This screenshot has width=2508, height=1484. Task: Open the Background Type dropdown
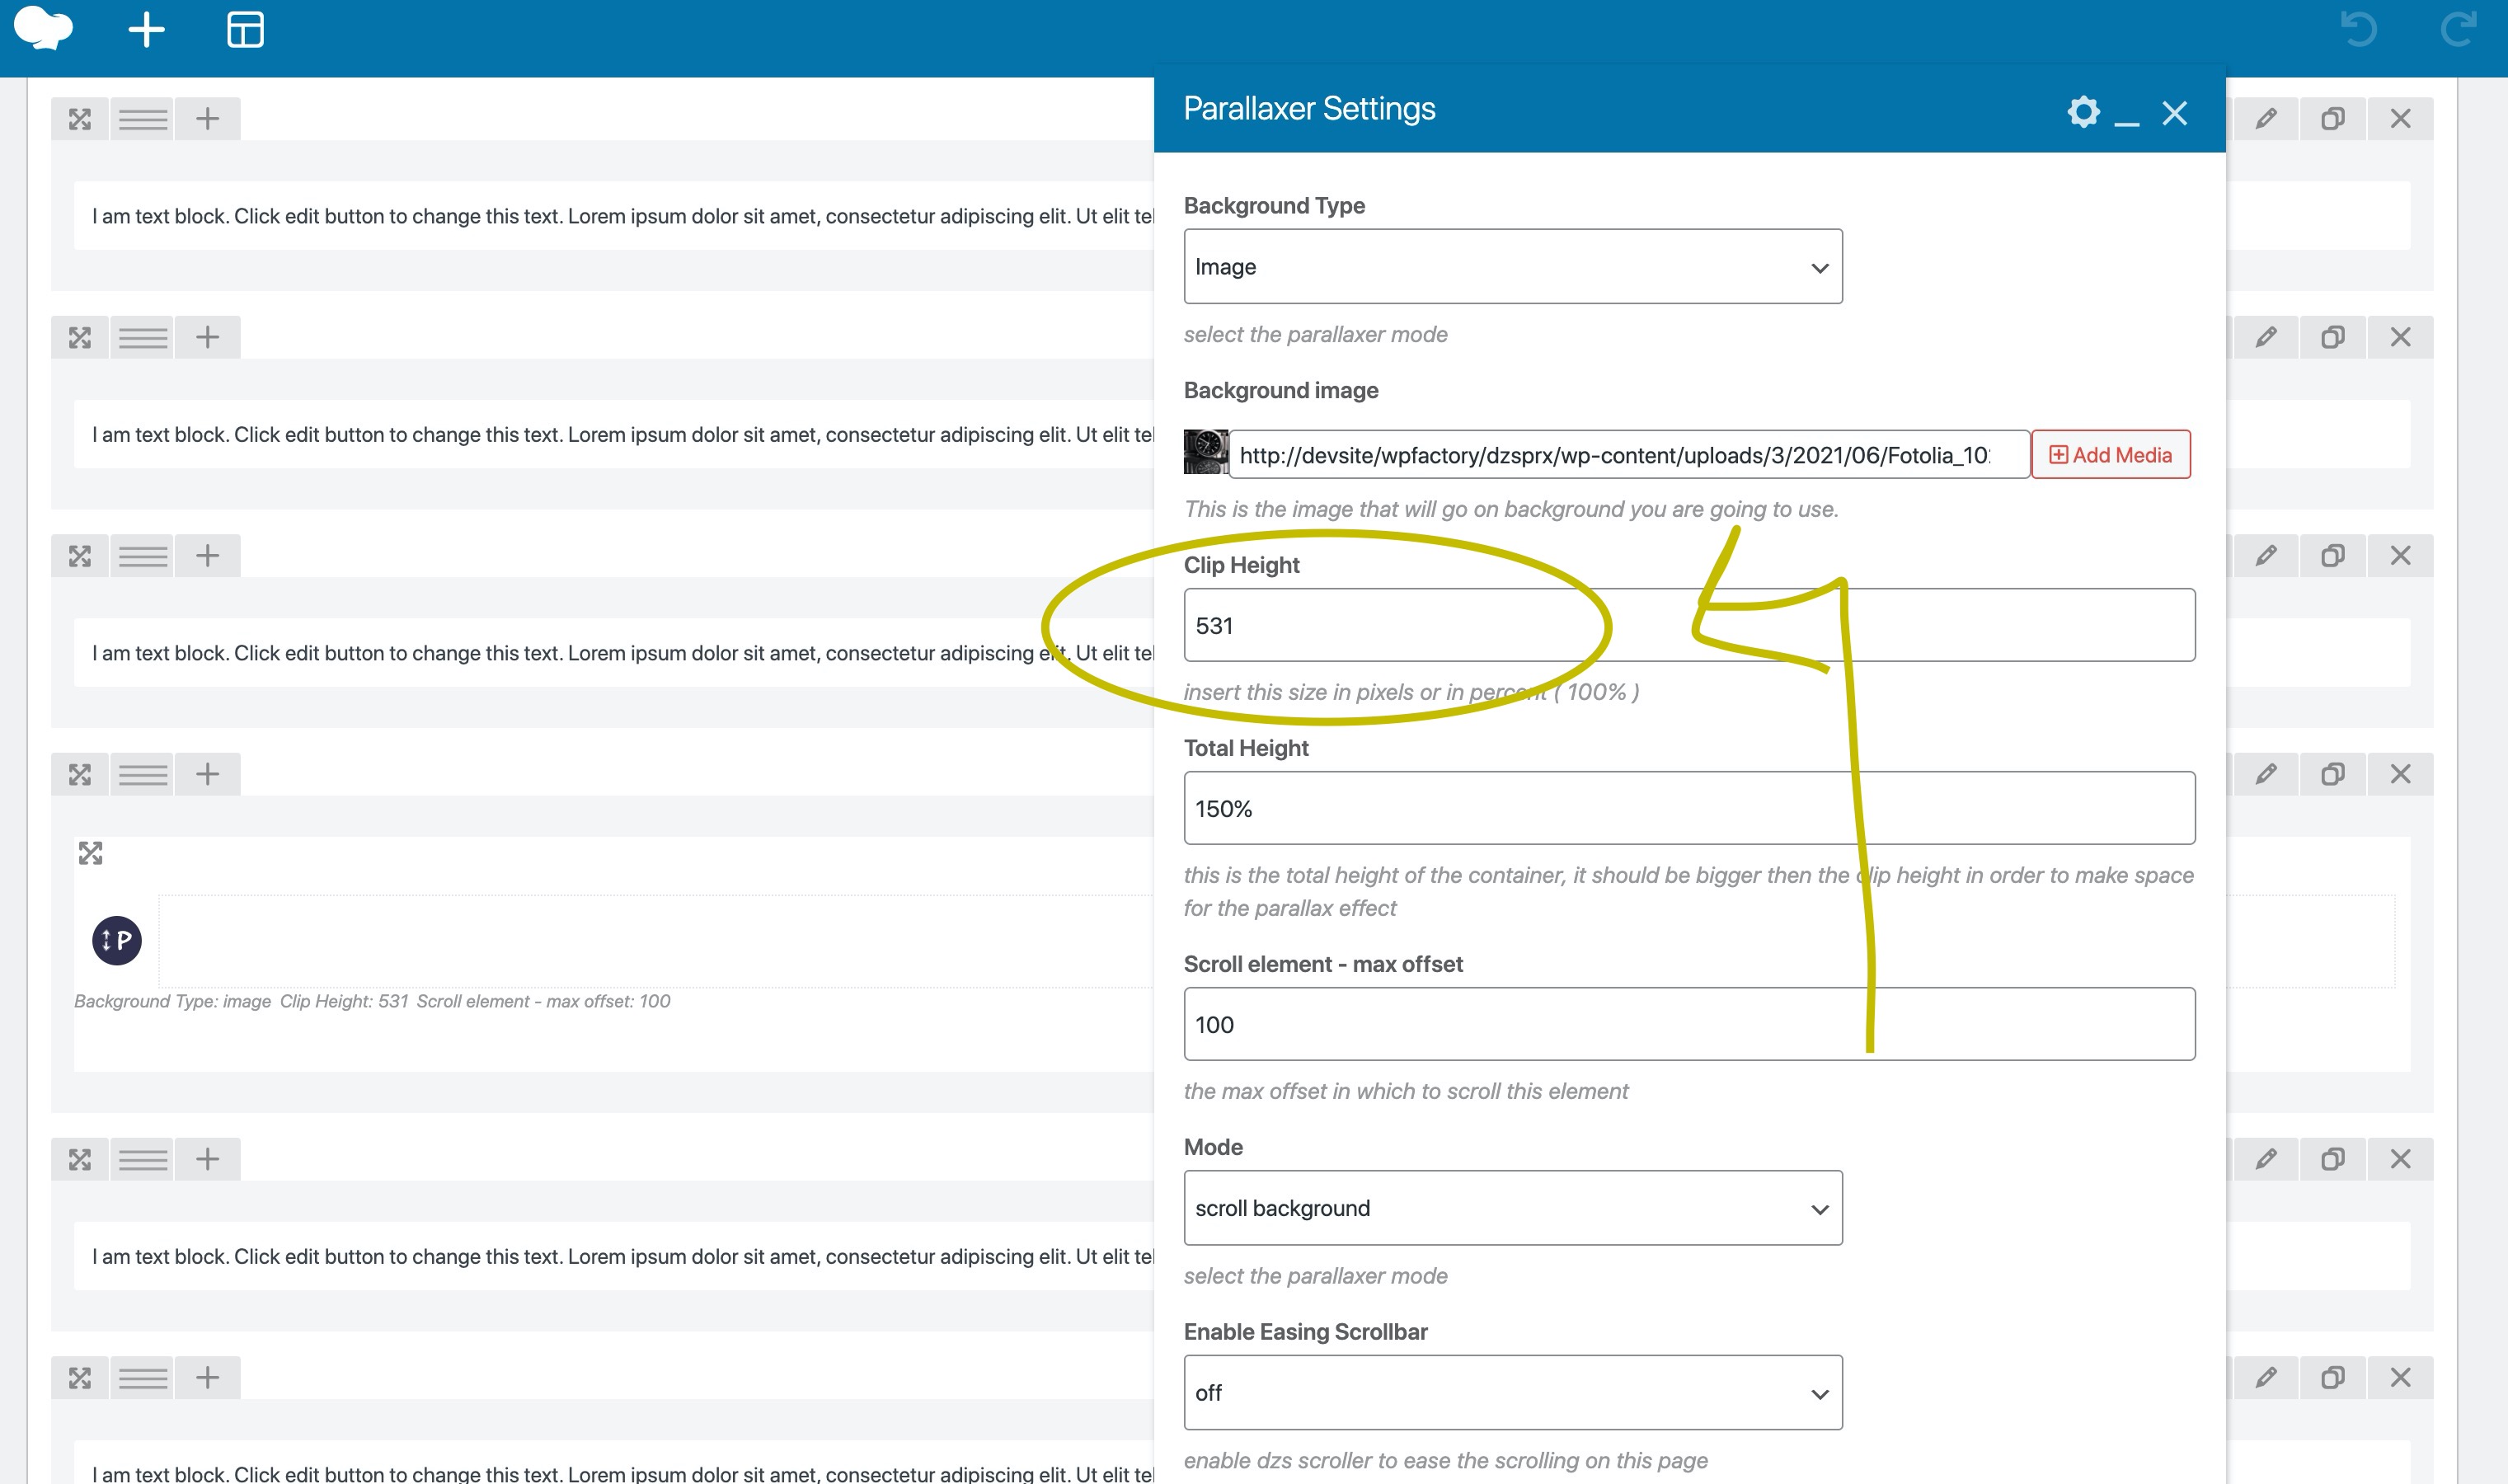coord(1512,267)
